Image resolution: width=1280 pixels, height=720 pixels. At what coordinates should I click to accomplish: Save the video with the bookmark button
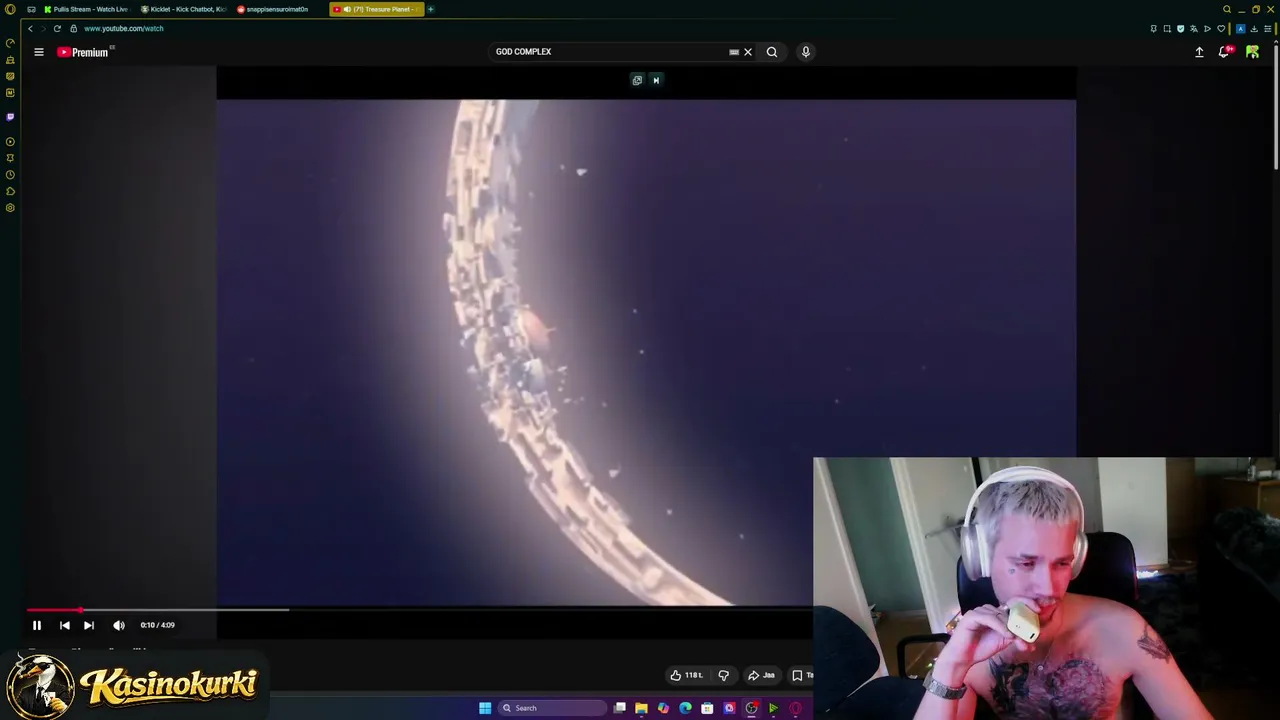click(x=800, y=675)
